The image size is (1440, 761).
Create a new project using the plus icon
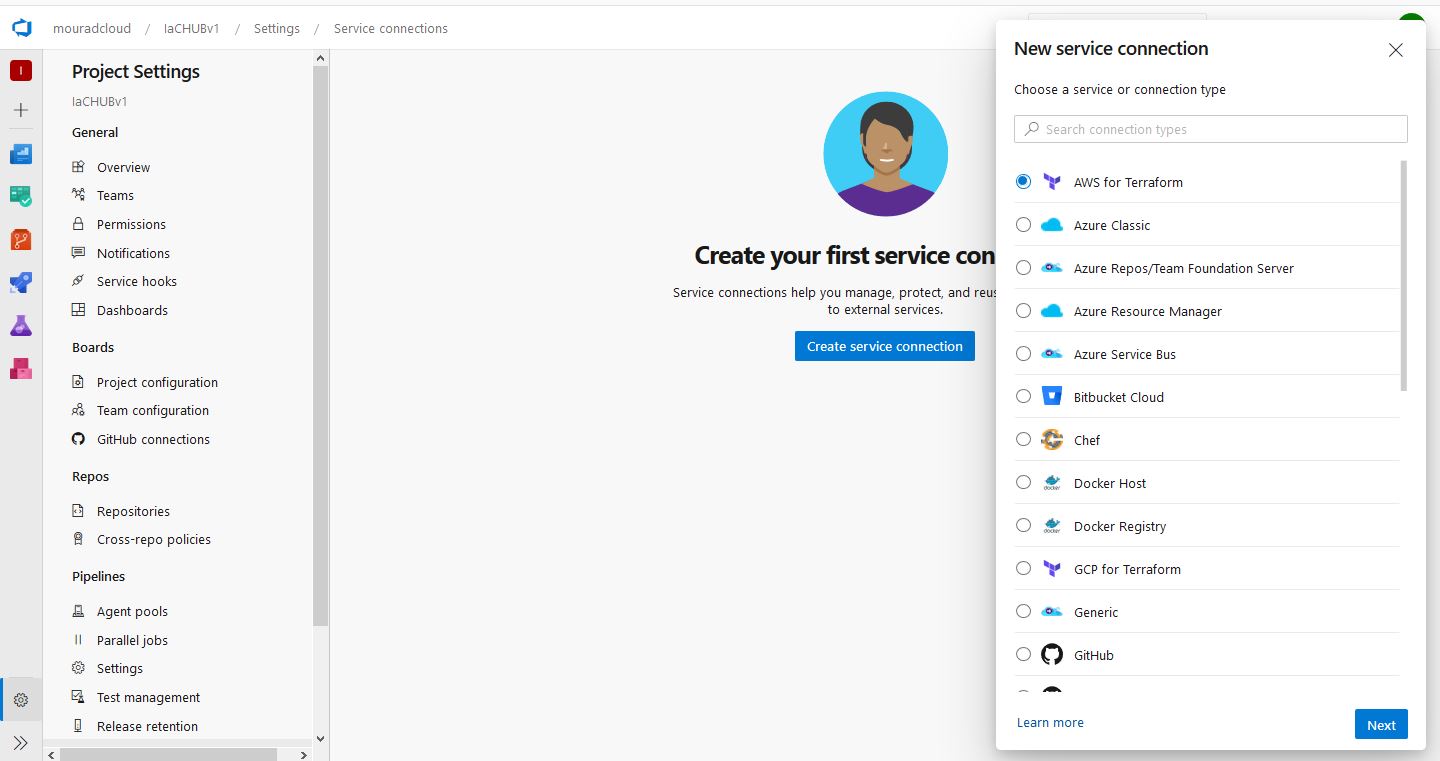click(x=21, y=110)
